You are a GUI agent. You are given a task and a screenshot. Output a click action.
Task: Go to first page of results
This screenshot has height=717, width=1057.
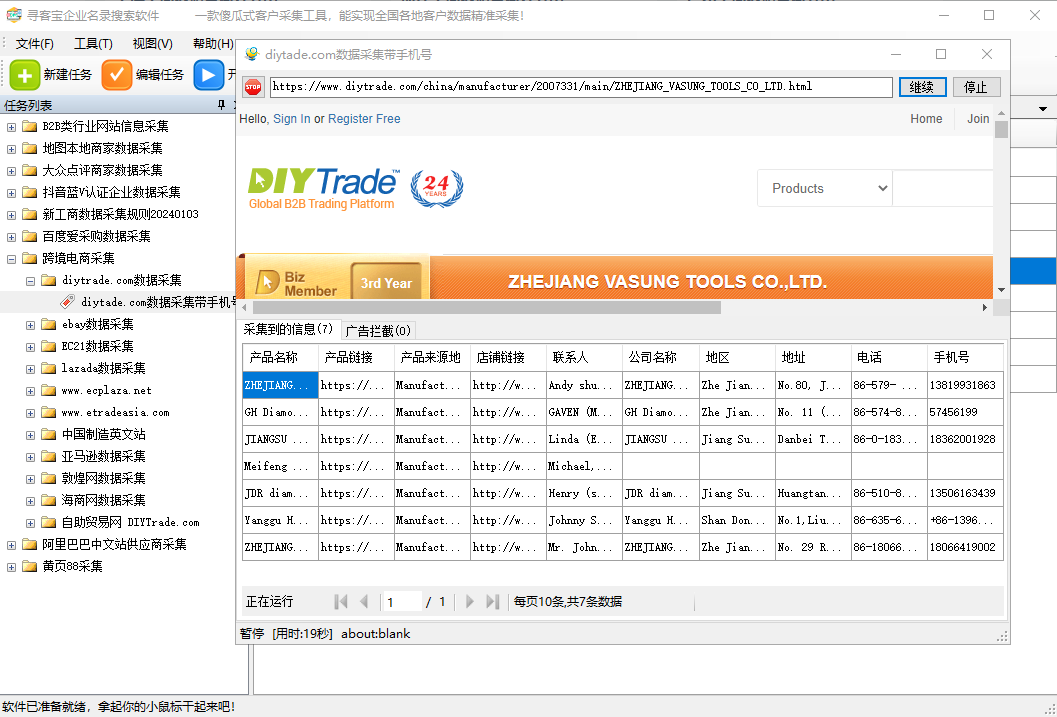tap(341, 602)
